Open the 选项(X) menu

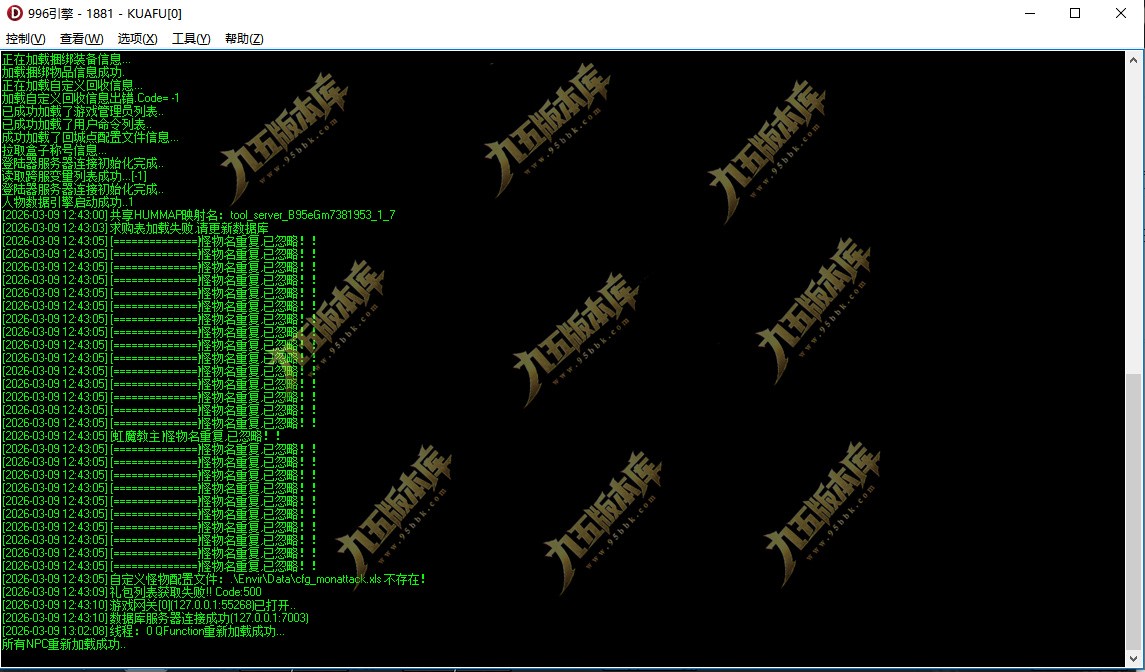137,39
